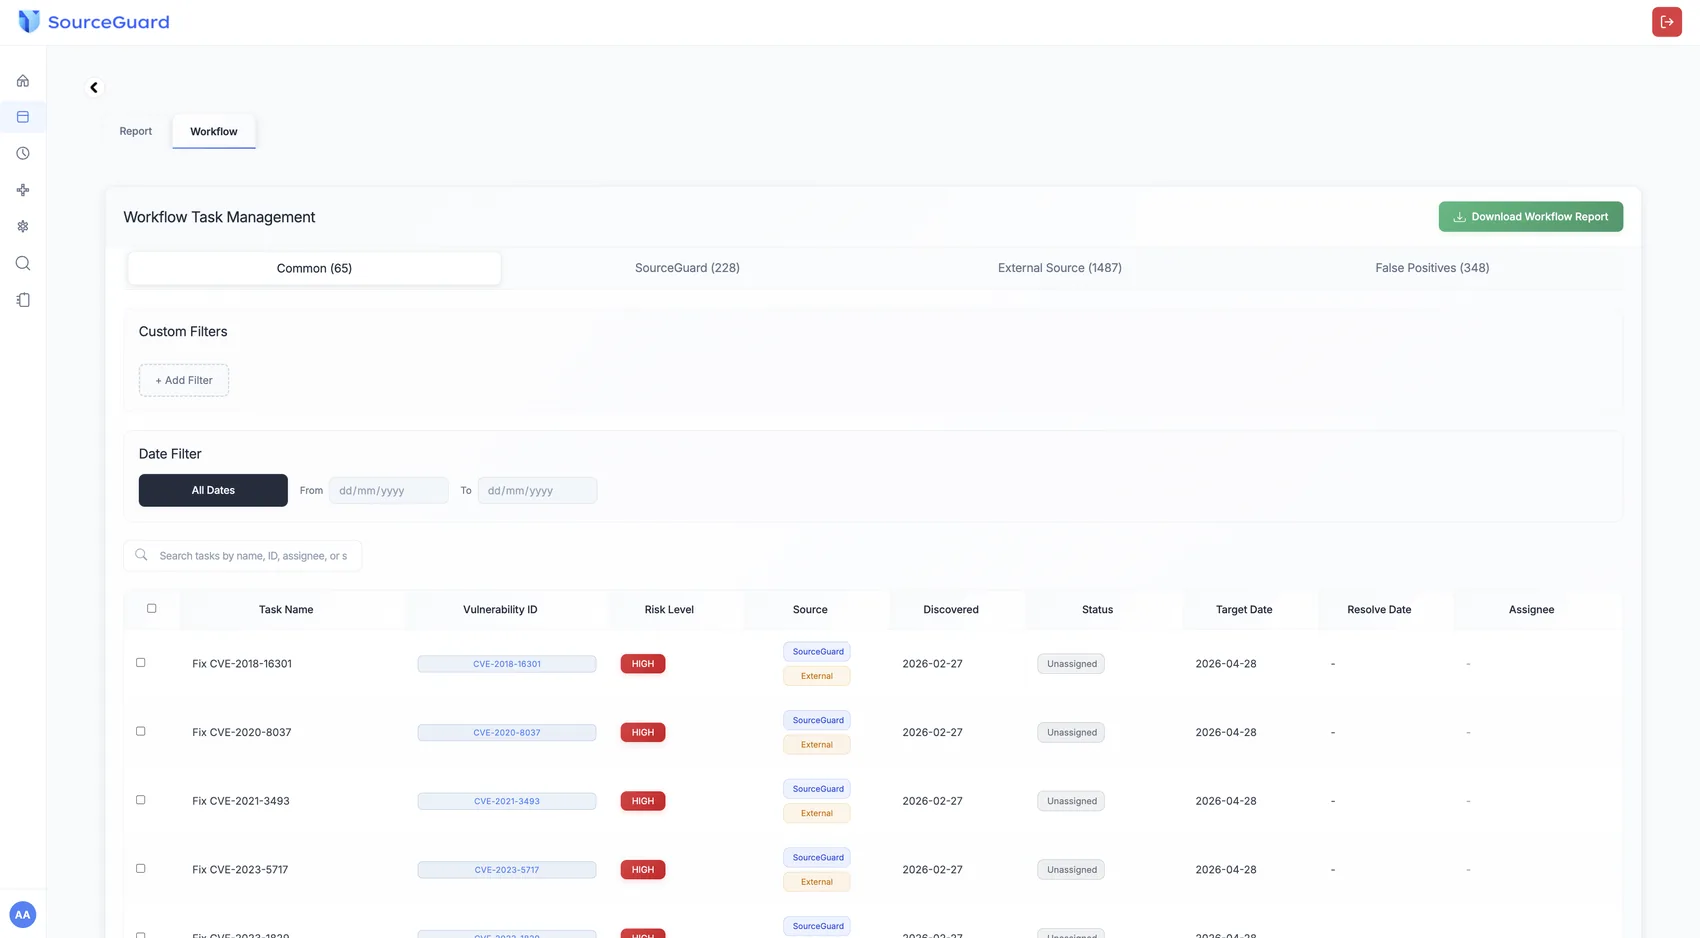Click HIGH risk badge for CVE-2021-3493
Screen dimensions: 1700x938
pos(643,801)
